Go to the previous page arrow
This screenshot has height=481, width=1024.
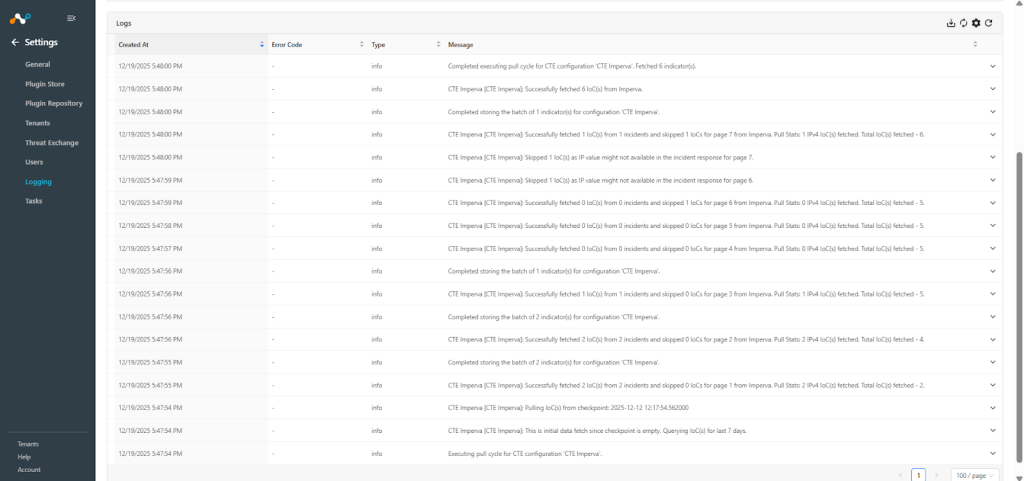tap(902, 475)
